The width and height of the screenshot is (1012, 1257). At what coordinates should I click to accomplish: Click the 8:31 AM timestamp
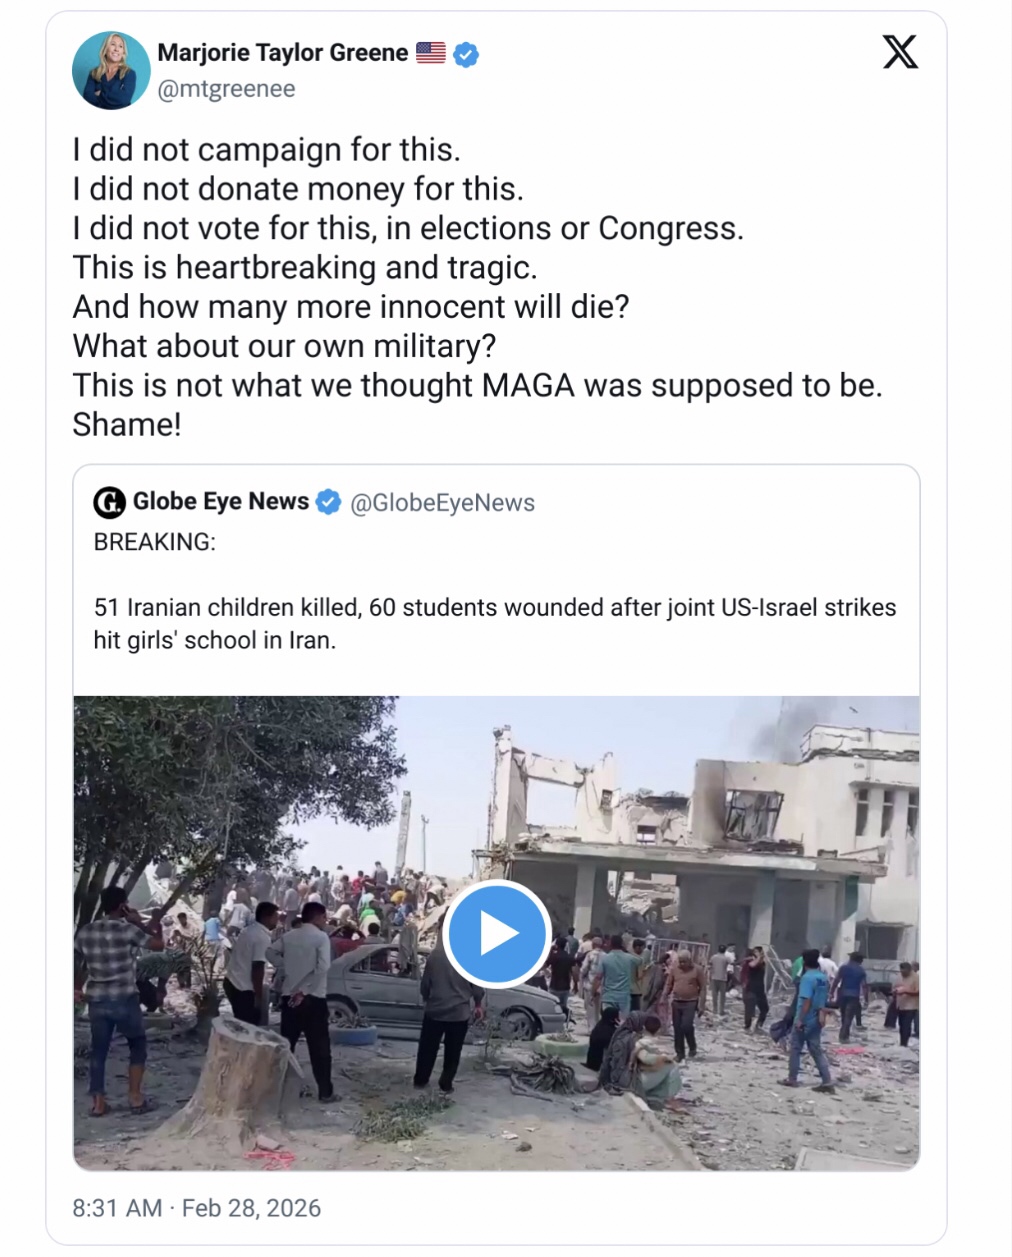(x=117, y=1208)
